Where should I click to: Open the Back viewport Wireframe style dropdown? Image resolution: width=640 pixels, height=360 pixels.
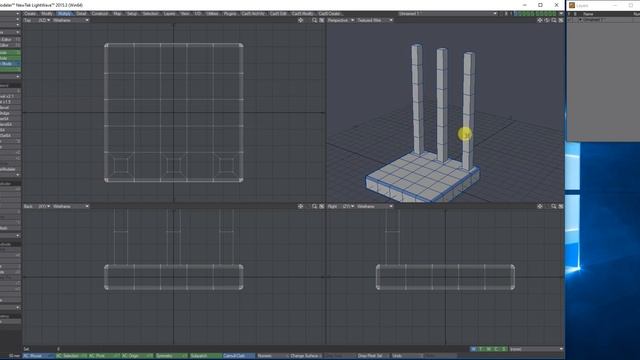[70, 207]
